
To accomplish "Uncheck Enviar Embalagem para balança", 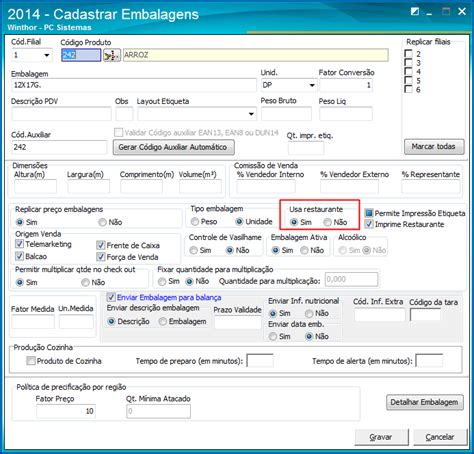I will coord(111,297).
